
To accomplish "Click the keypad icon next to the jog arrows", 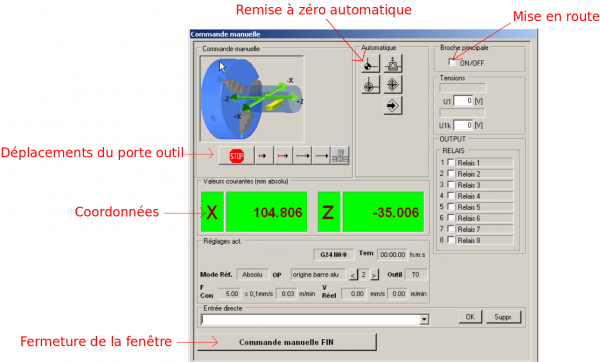I will 340,156.
